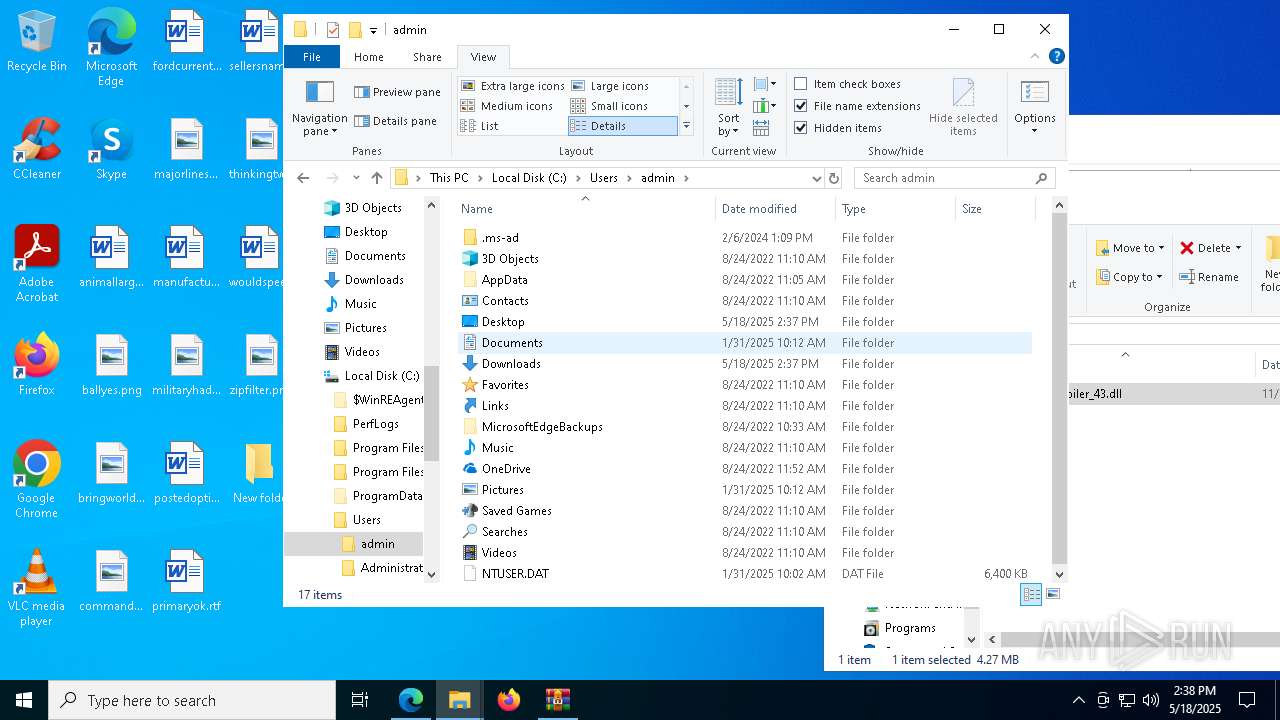The width and height of the screenshot is (1280, 720).
Task: Open the Add columns dropdown icon
Action: pyautogui.click(x=765, y=106)
